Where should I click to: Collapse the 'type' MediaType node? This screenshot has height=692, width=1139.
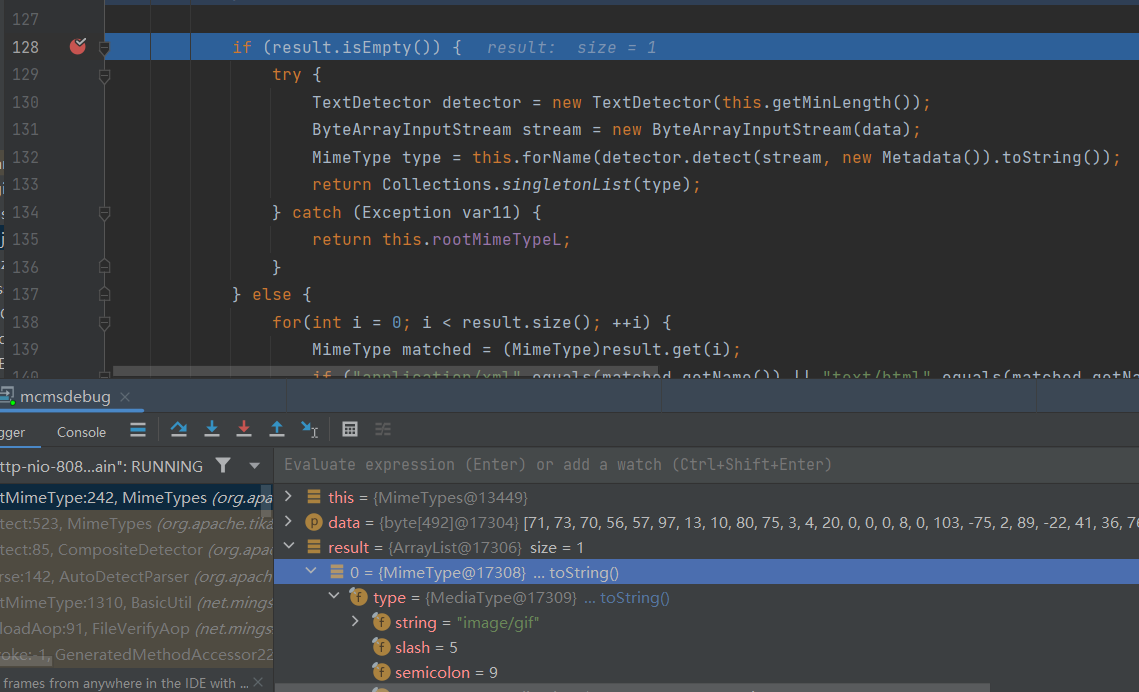pos(333,597)
